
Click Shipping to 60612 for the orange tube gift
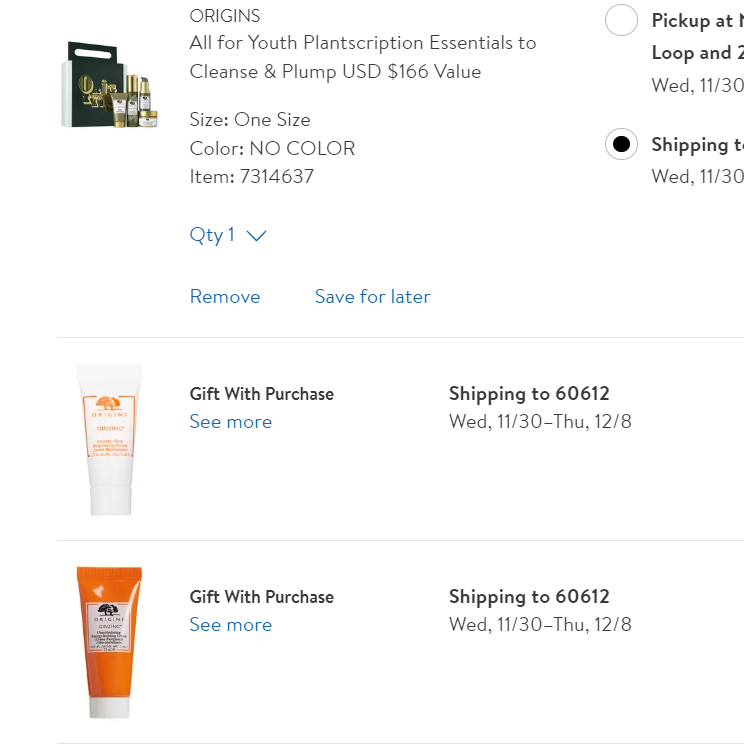click(x=529, y=597)
